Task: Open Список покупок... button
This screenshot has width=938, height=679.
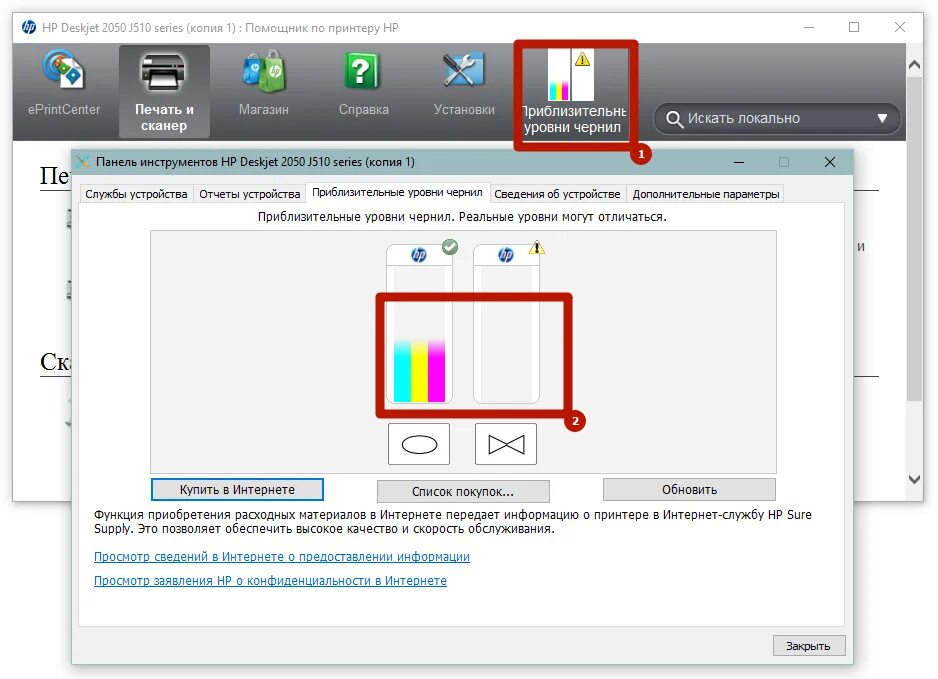Action: click(x=463, y=492)
